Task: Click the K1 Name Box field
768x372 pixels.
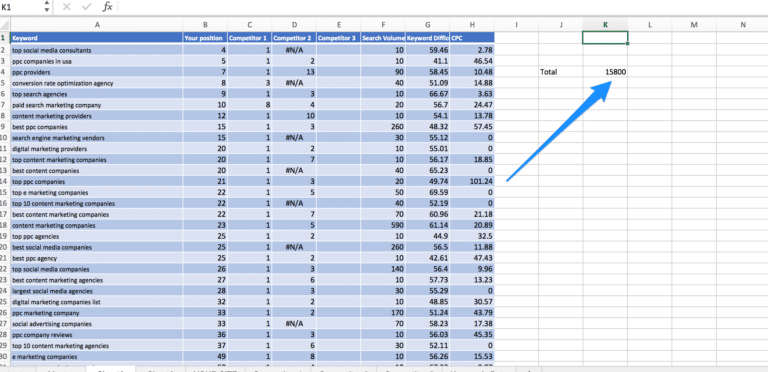Action: [22, 7]
